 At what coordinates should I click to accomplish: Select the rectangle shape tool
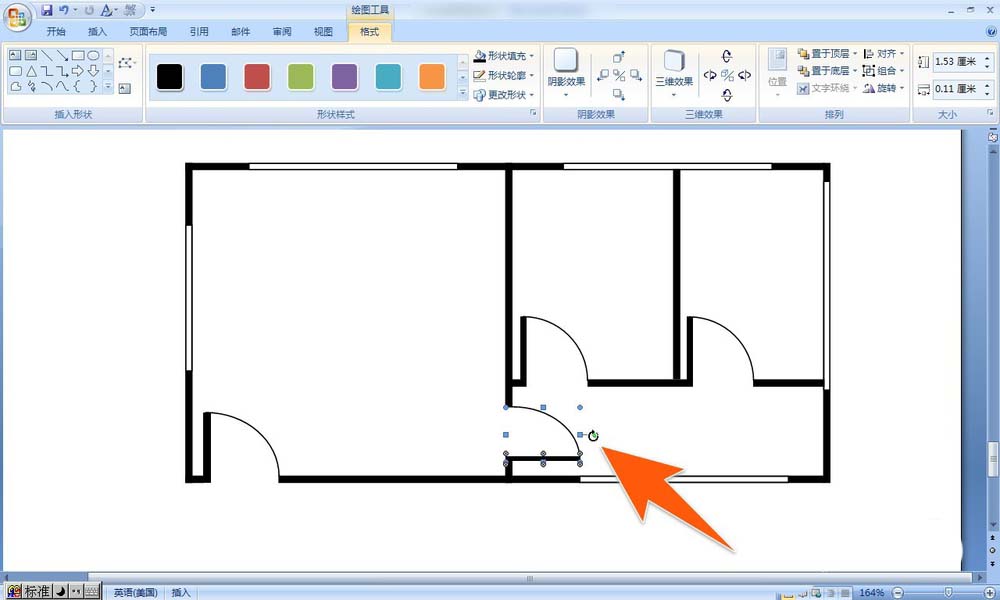[x=78, y=55]
